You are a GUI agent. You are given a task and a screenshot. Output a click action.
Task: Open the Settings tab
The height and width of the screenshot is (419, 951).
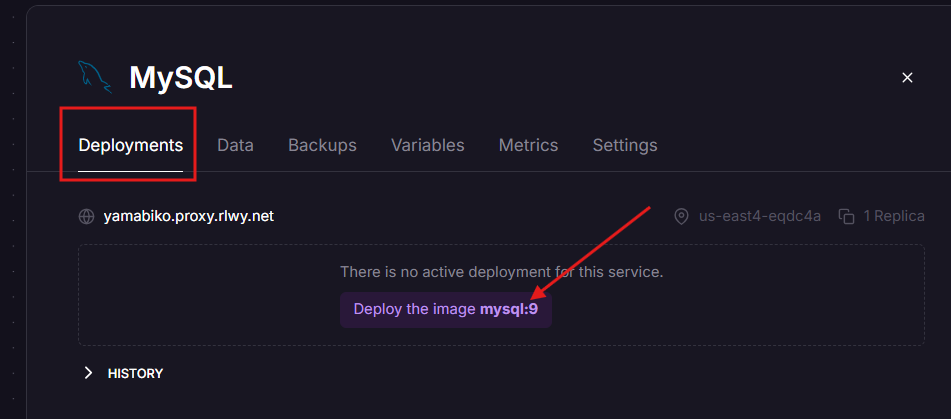(625, 146)
